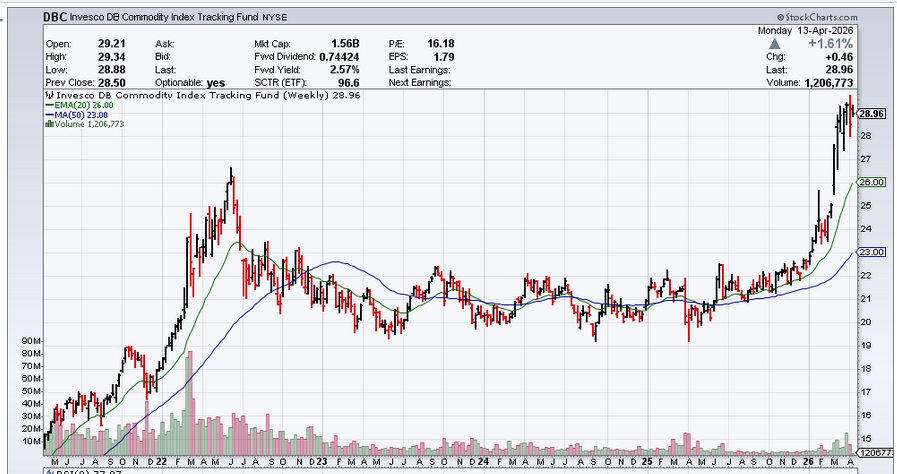Click the Fwd Yield value 2.57%

coord(343,70)
